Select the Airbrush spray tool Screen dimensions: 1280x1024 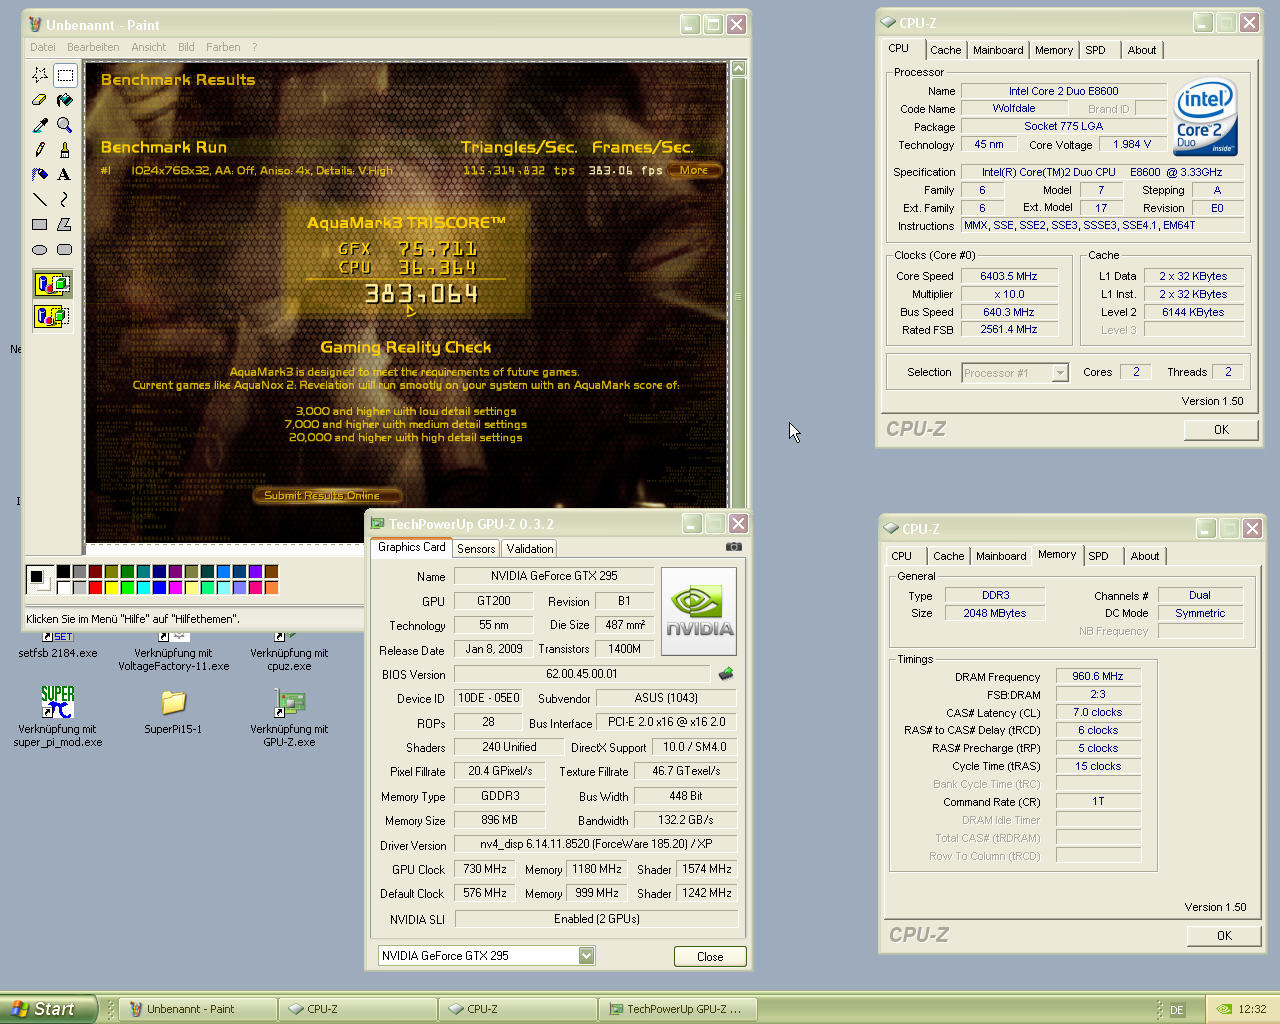40,174
